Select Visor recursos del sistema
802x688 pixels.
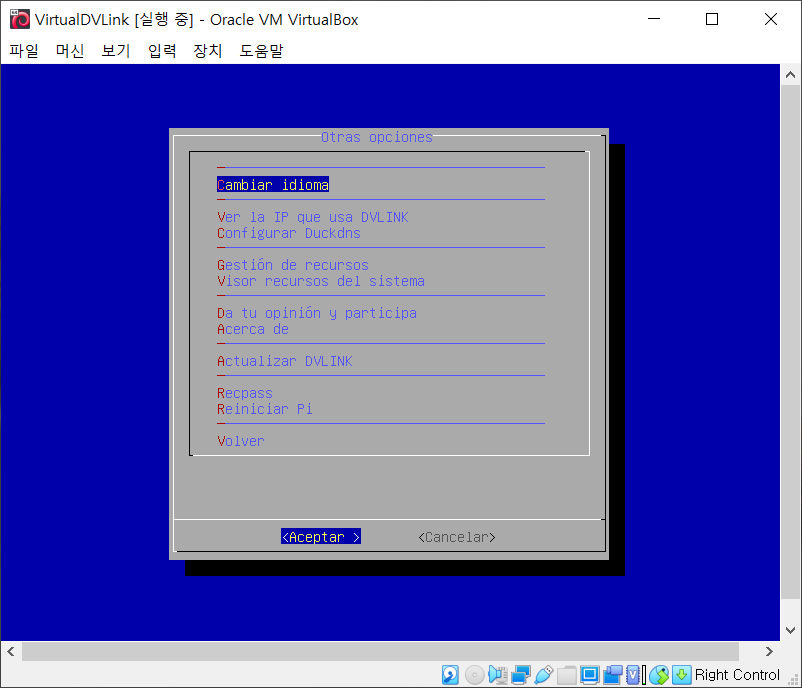321,281
